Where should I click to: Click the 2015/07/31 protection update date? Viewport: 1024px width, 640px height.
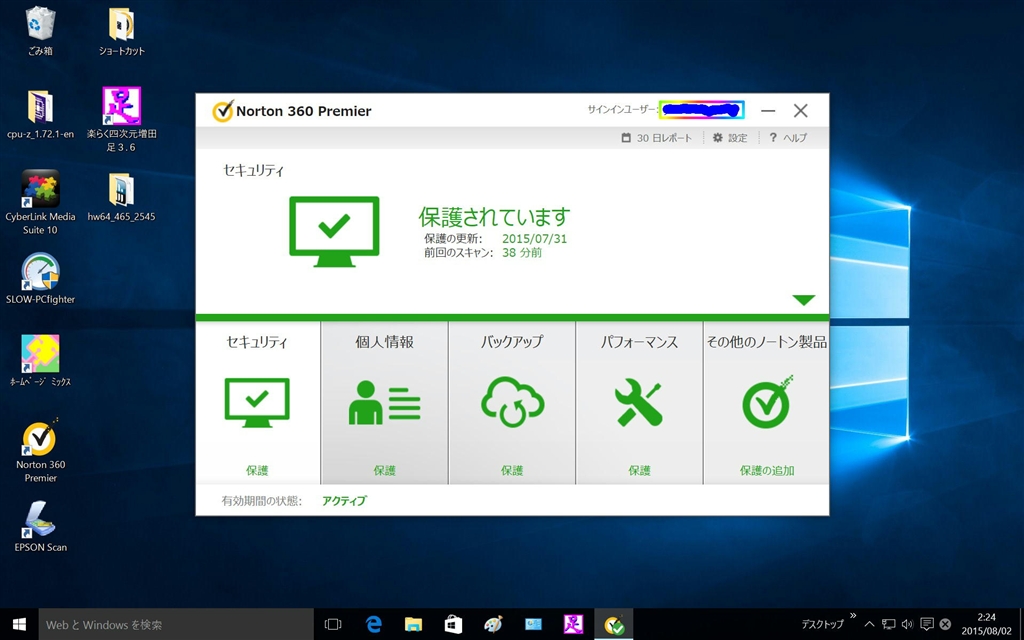[534, 239]
